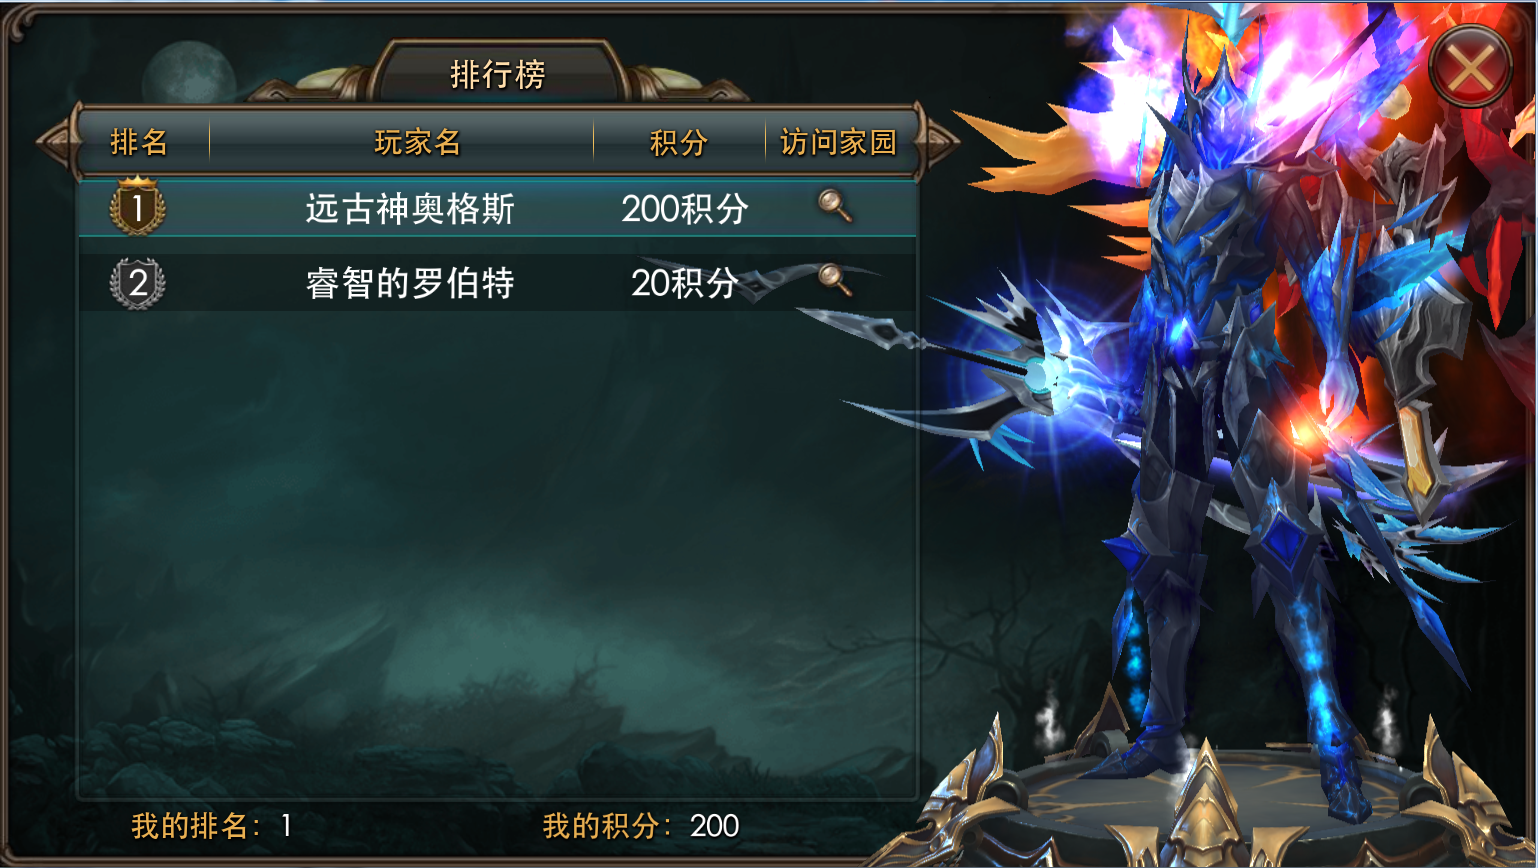Tap the moon emblem above the table
Image resolution: width=1538 pixels, height=868 pixels.
pos(189,75)
